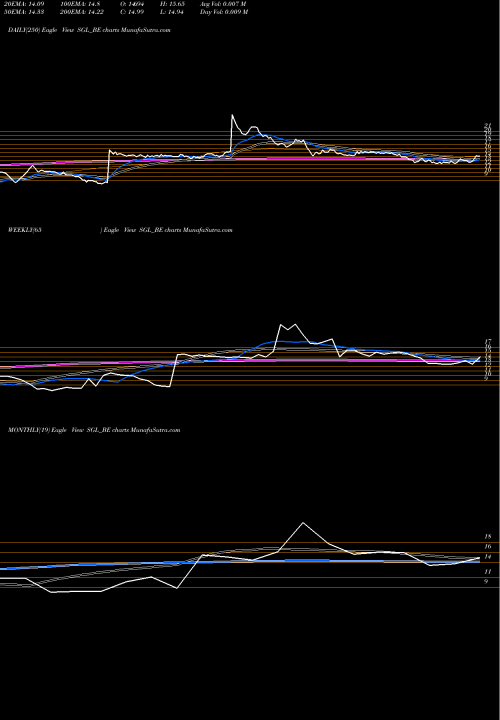Click the Avg Vol readout

point(223,4)
